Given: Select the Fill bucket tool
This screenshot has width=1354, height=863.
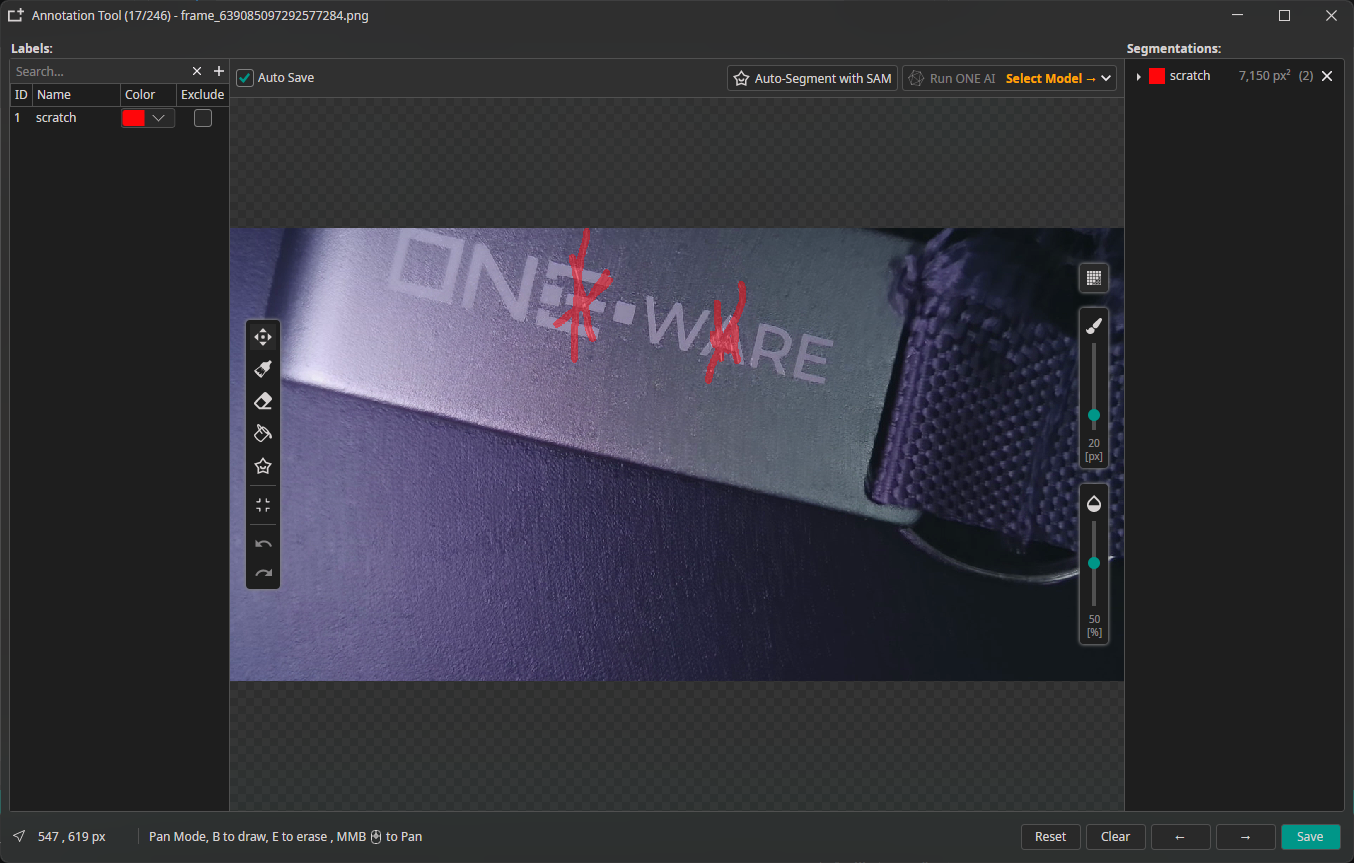Looking at the screenshot, I should pyautogui.click(x=263, y=433).
